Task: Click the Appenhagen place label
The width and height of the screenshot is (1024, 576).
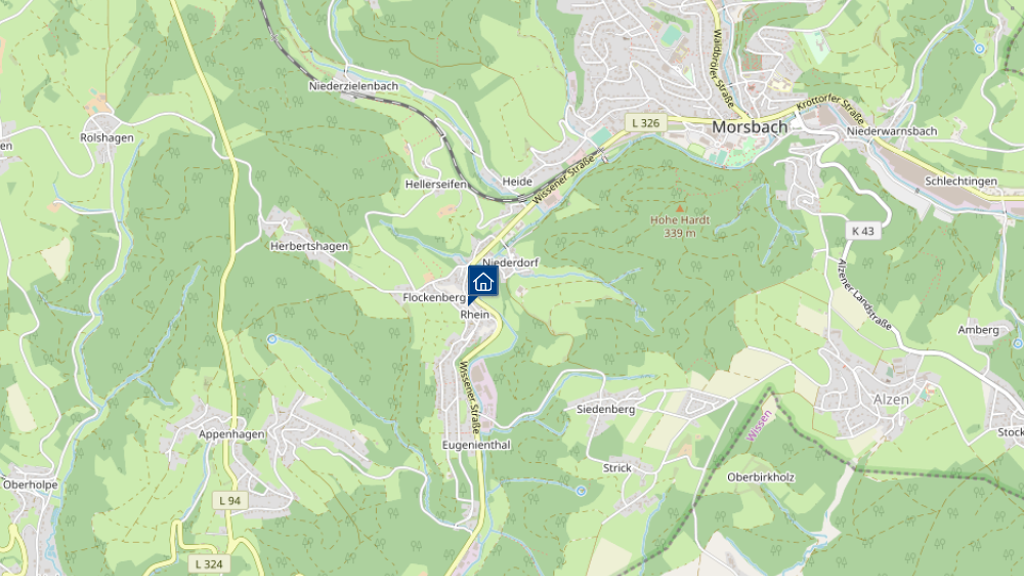Action: pos(232,434)
